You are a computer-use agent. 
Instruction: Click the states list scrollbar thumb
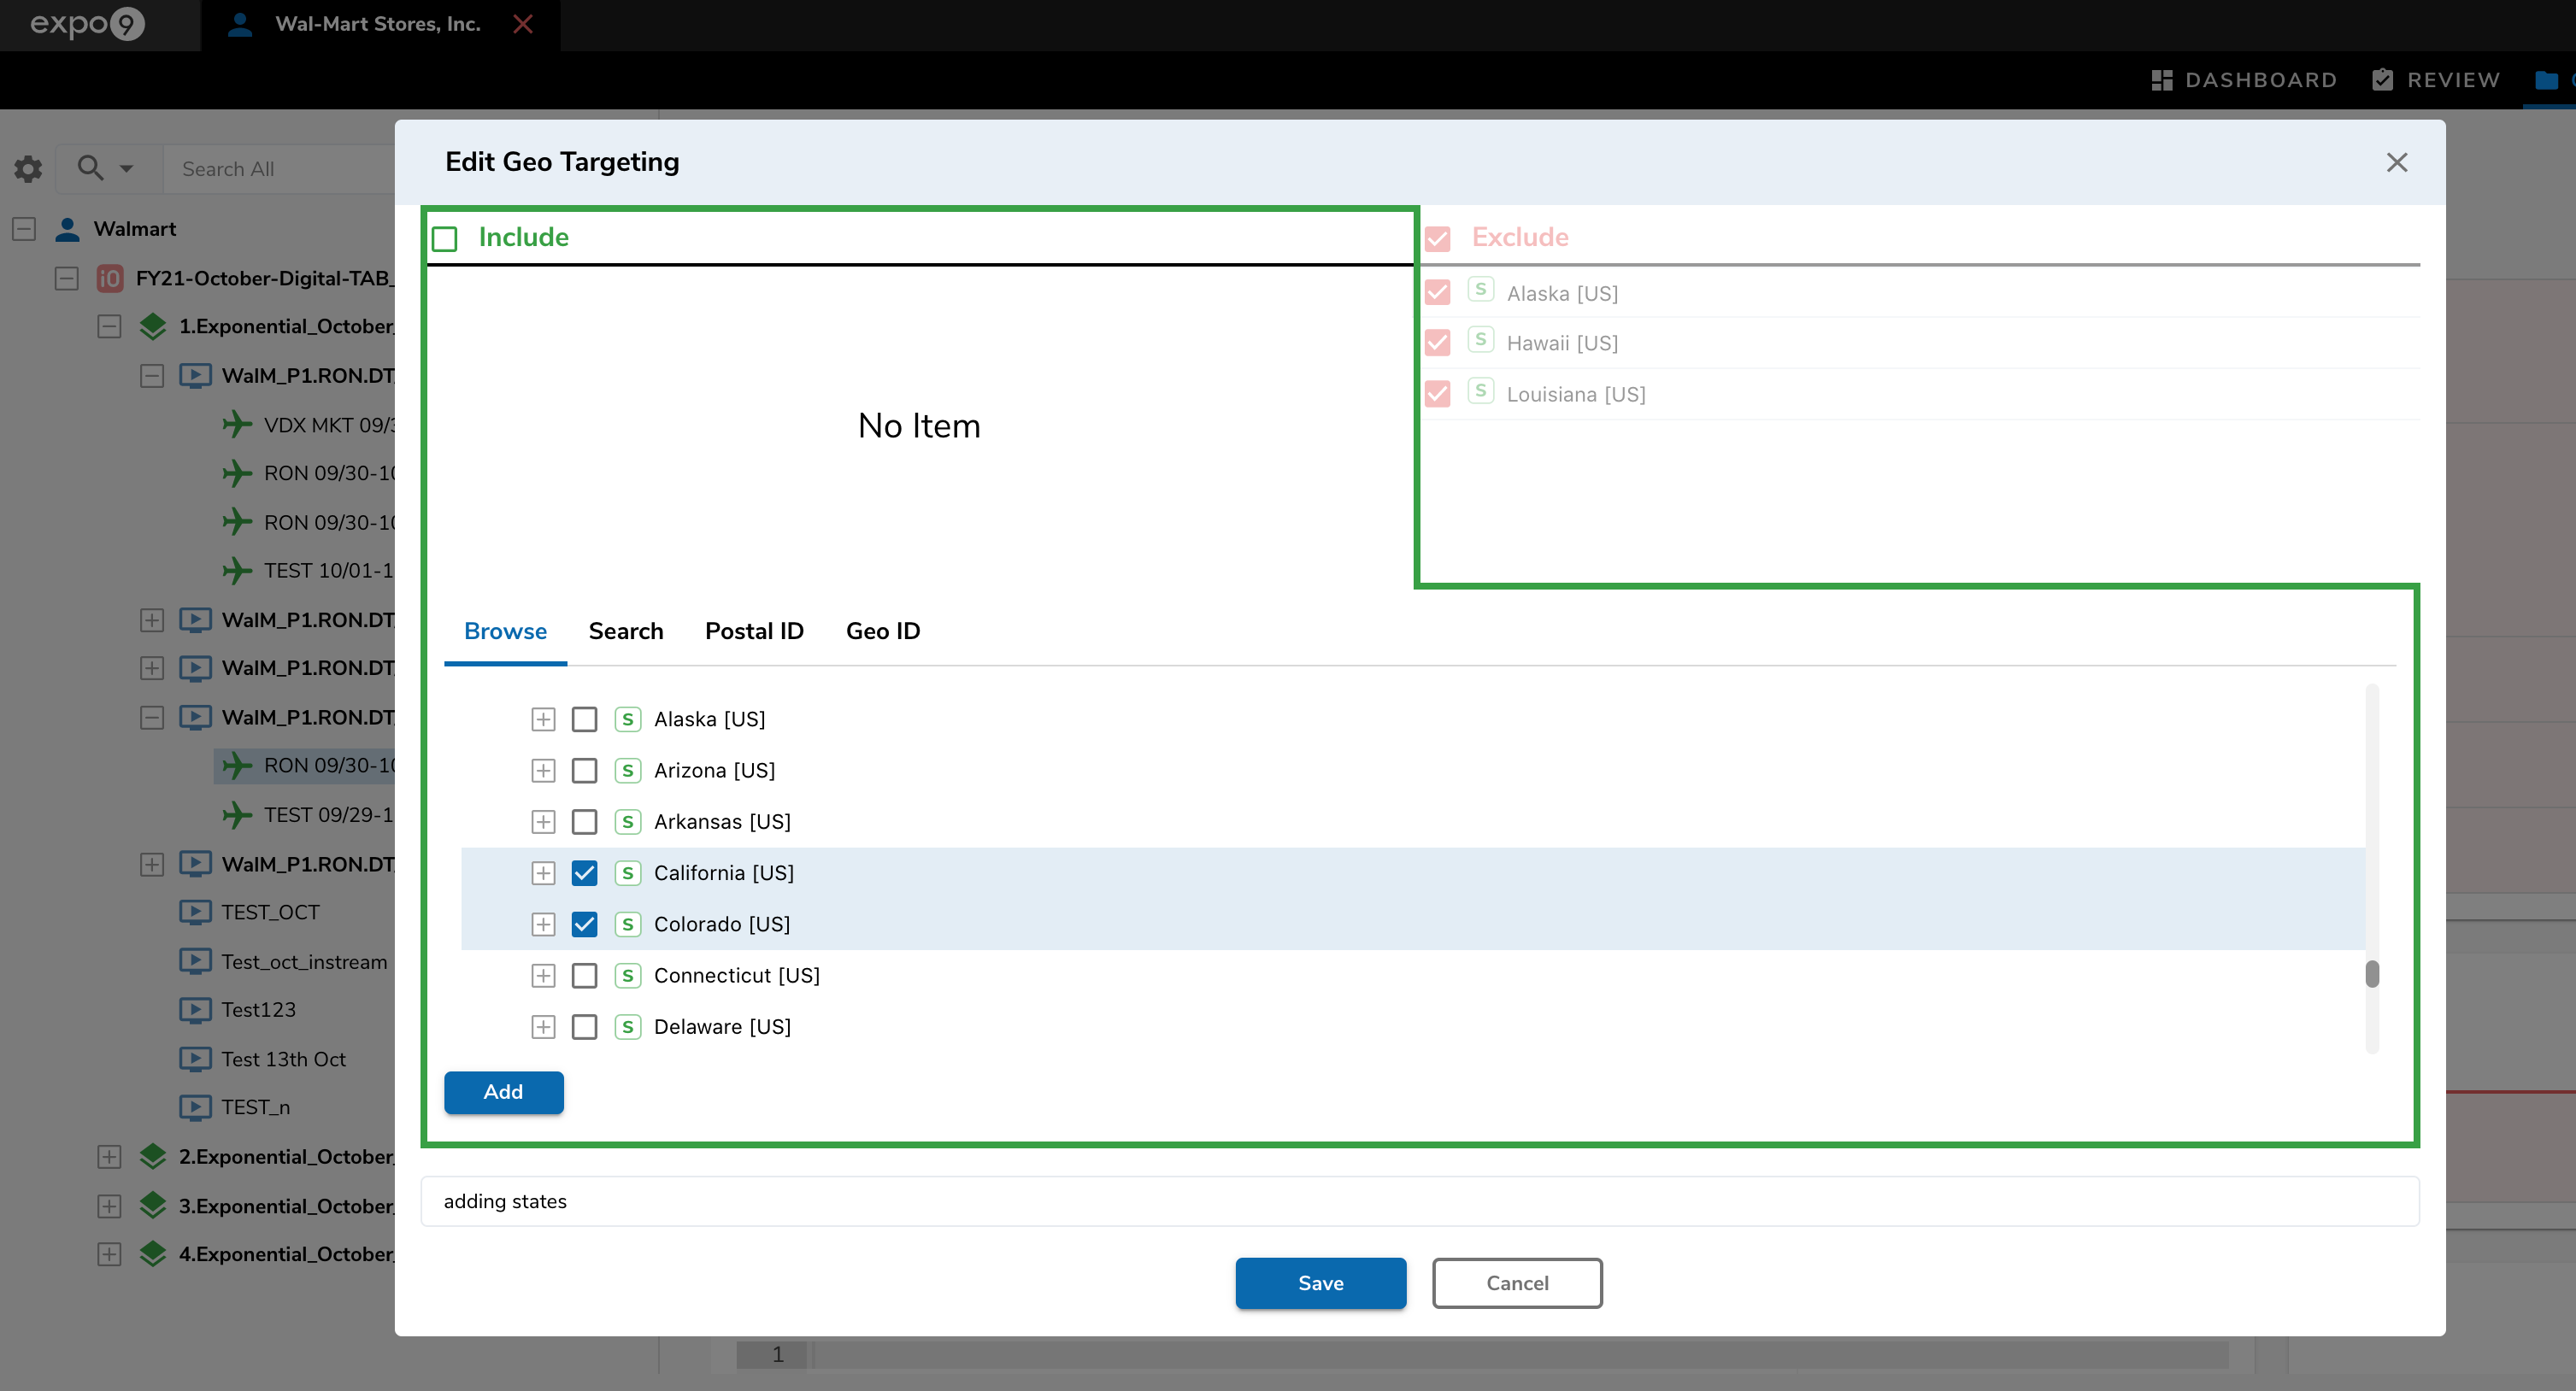[2371, 974]
